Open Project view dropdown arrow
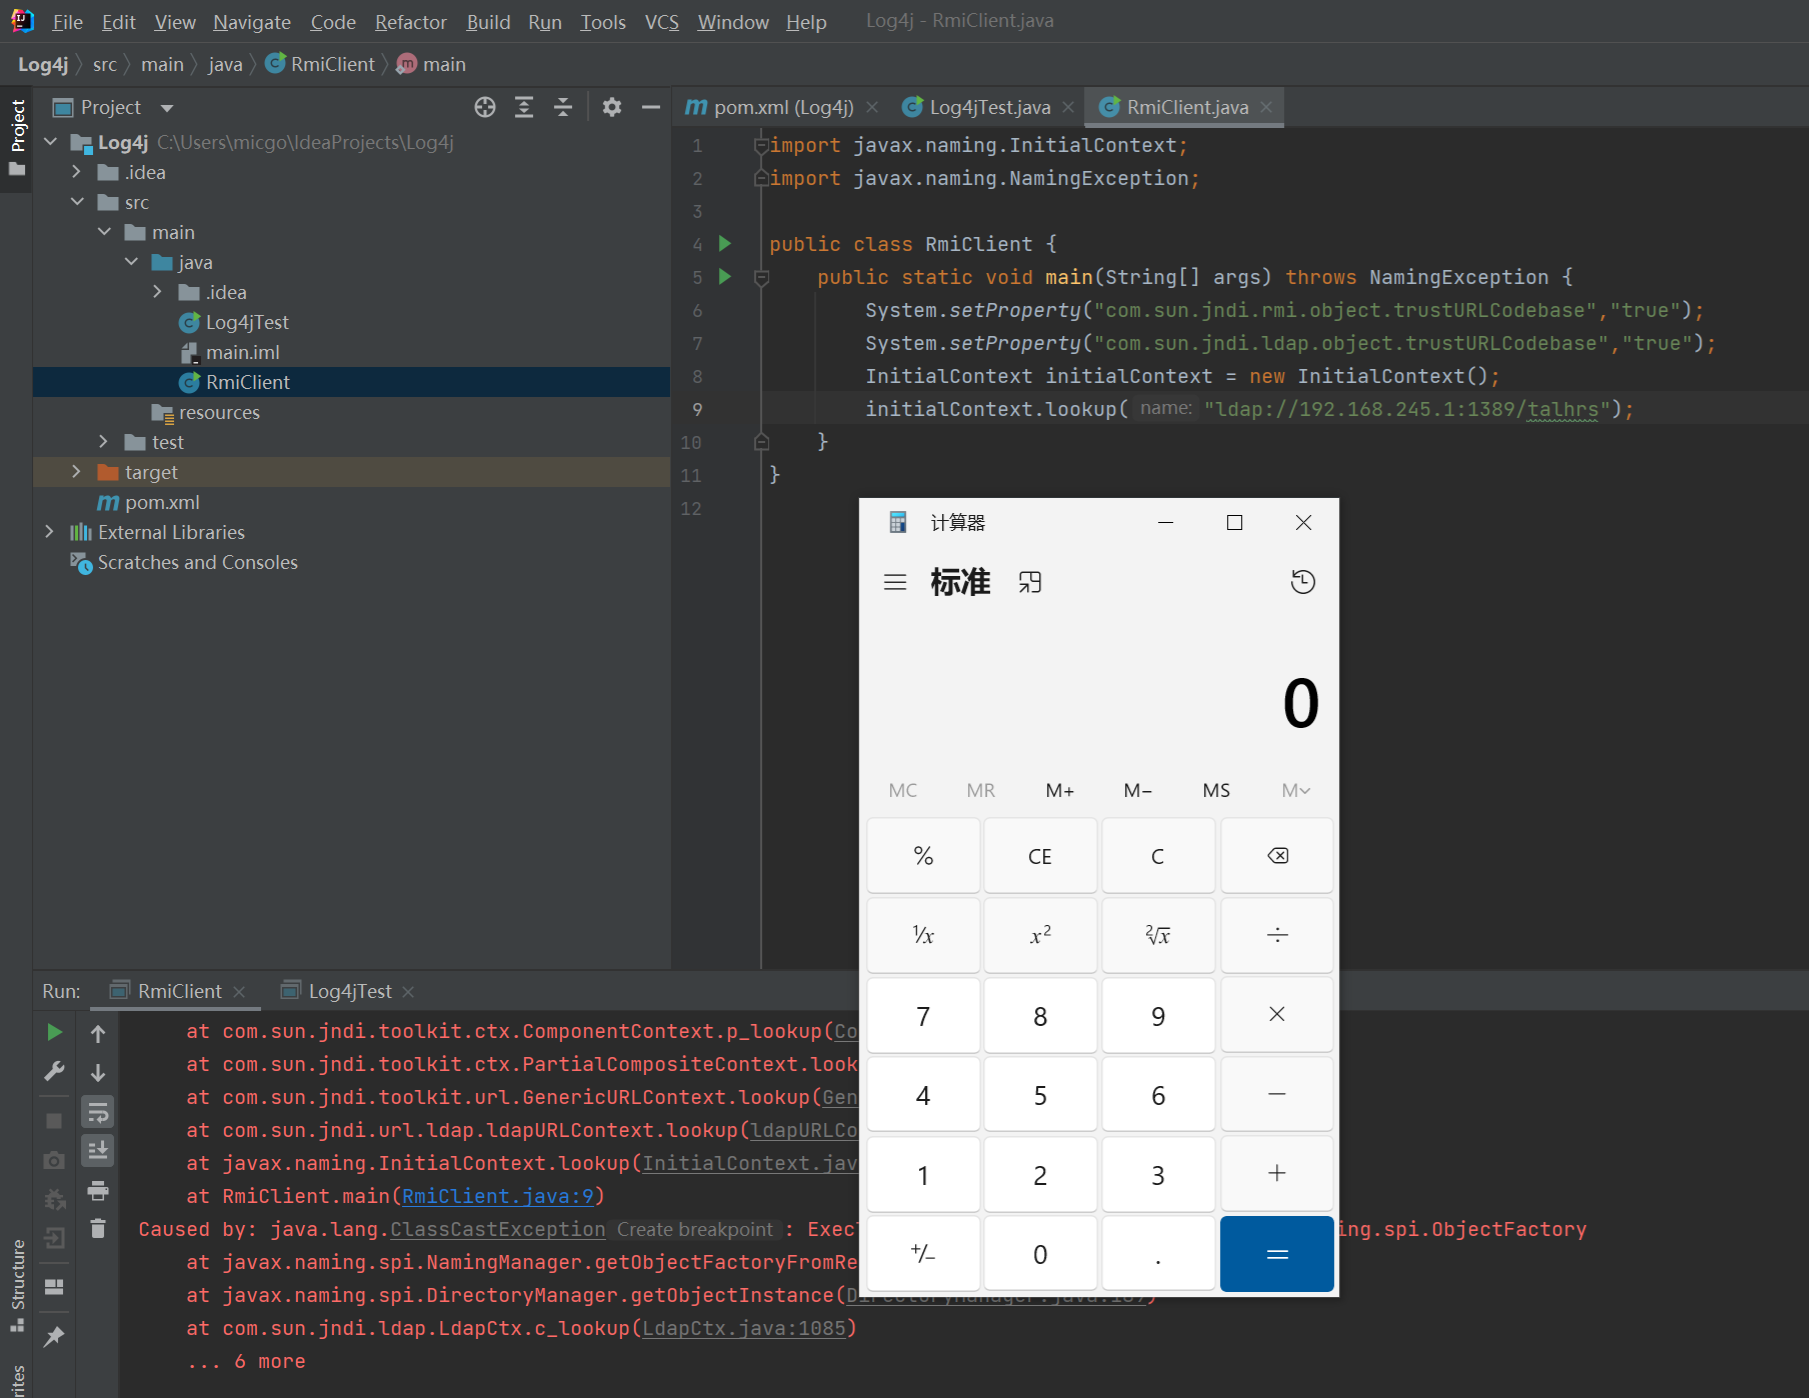This screenshot has width=1809, height=1398. (167, 107)
